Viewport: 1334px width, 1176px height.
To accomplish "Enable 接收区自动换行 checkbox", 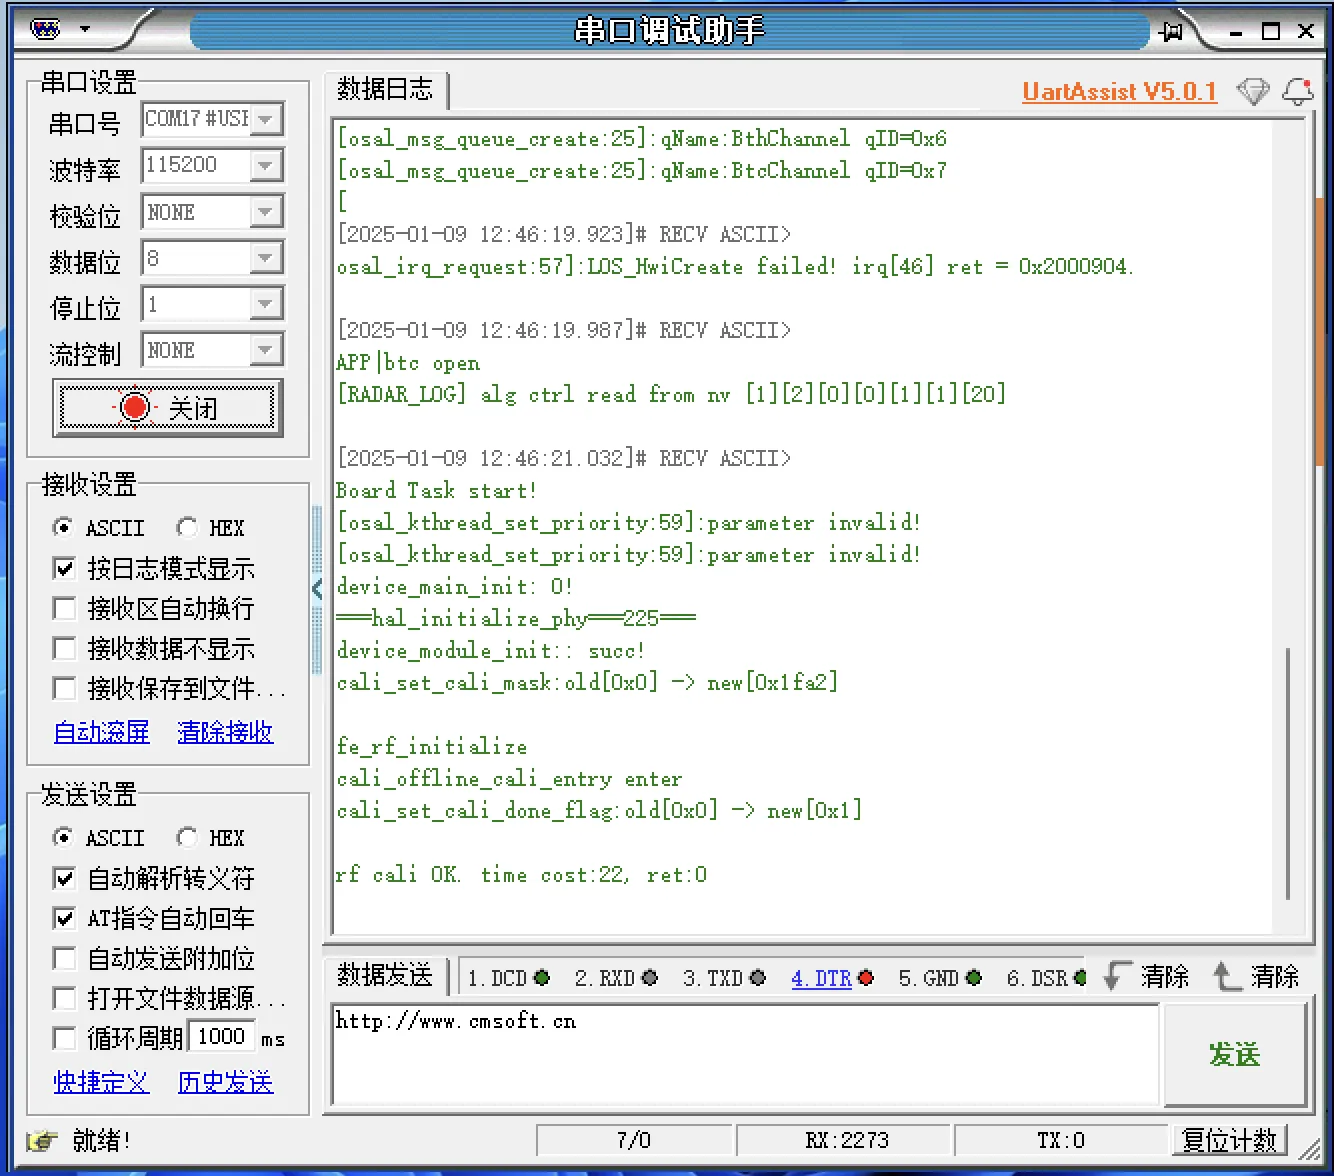I will [x=64, y=608].
